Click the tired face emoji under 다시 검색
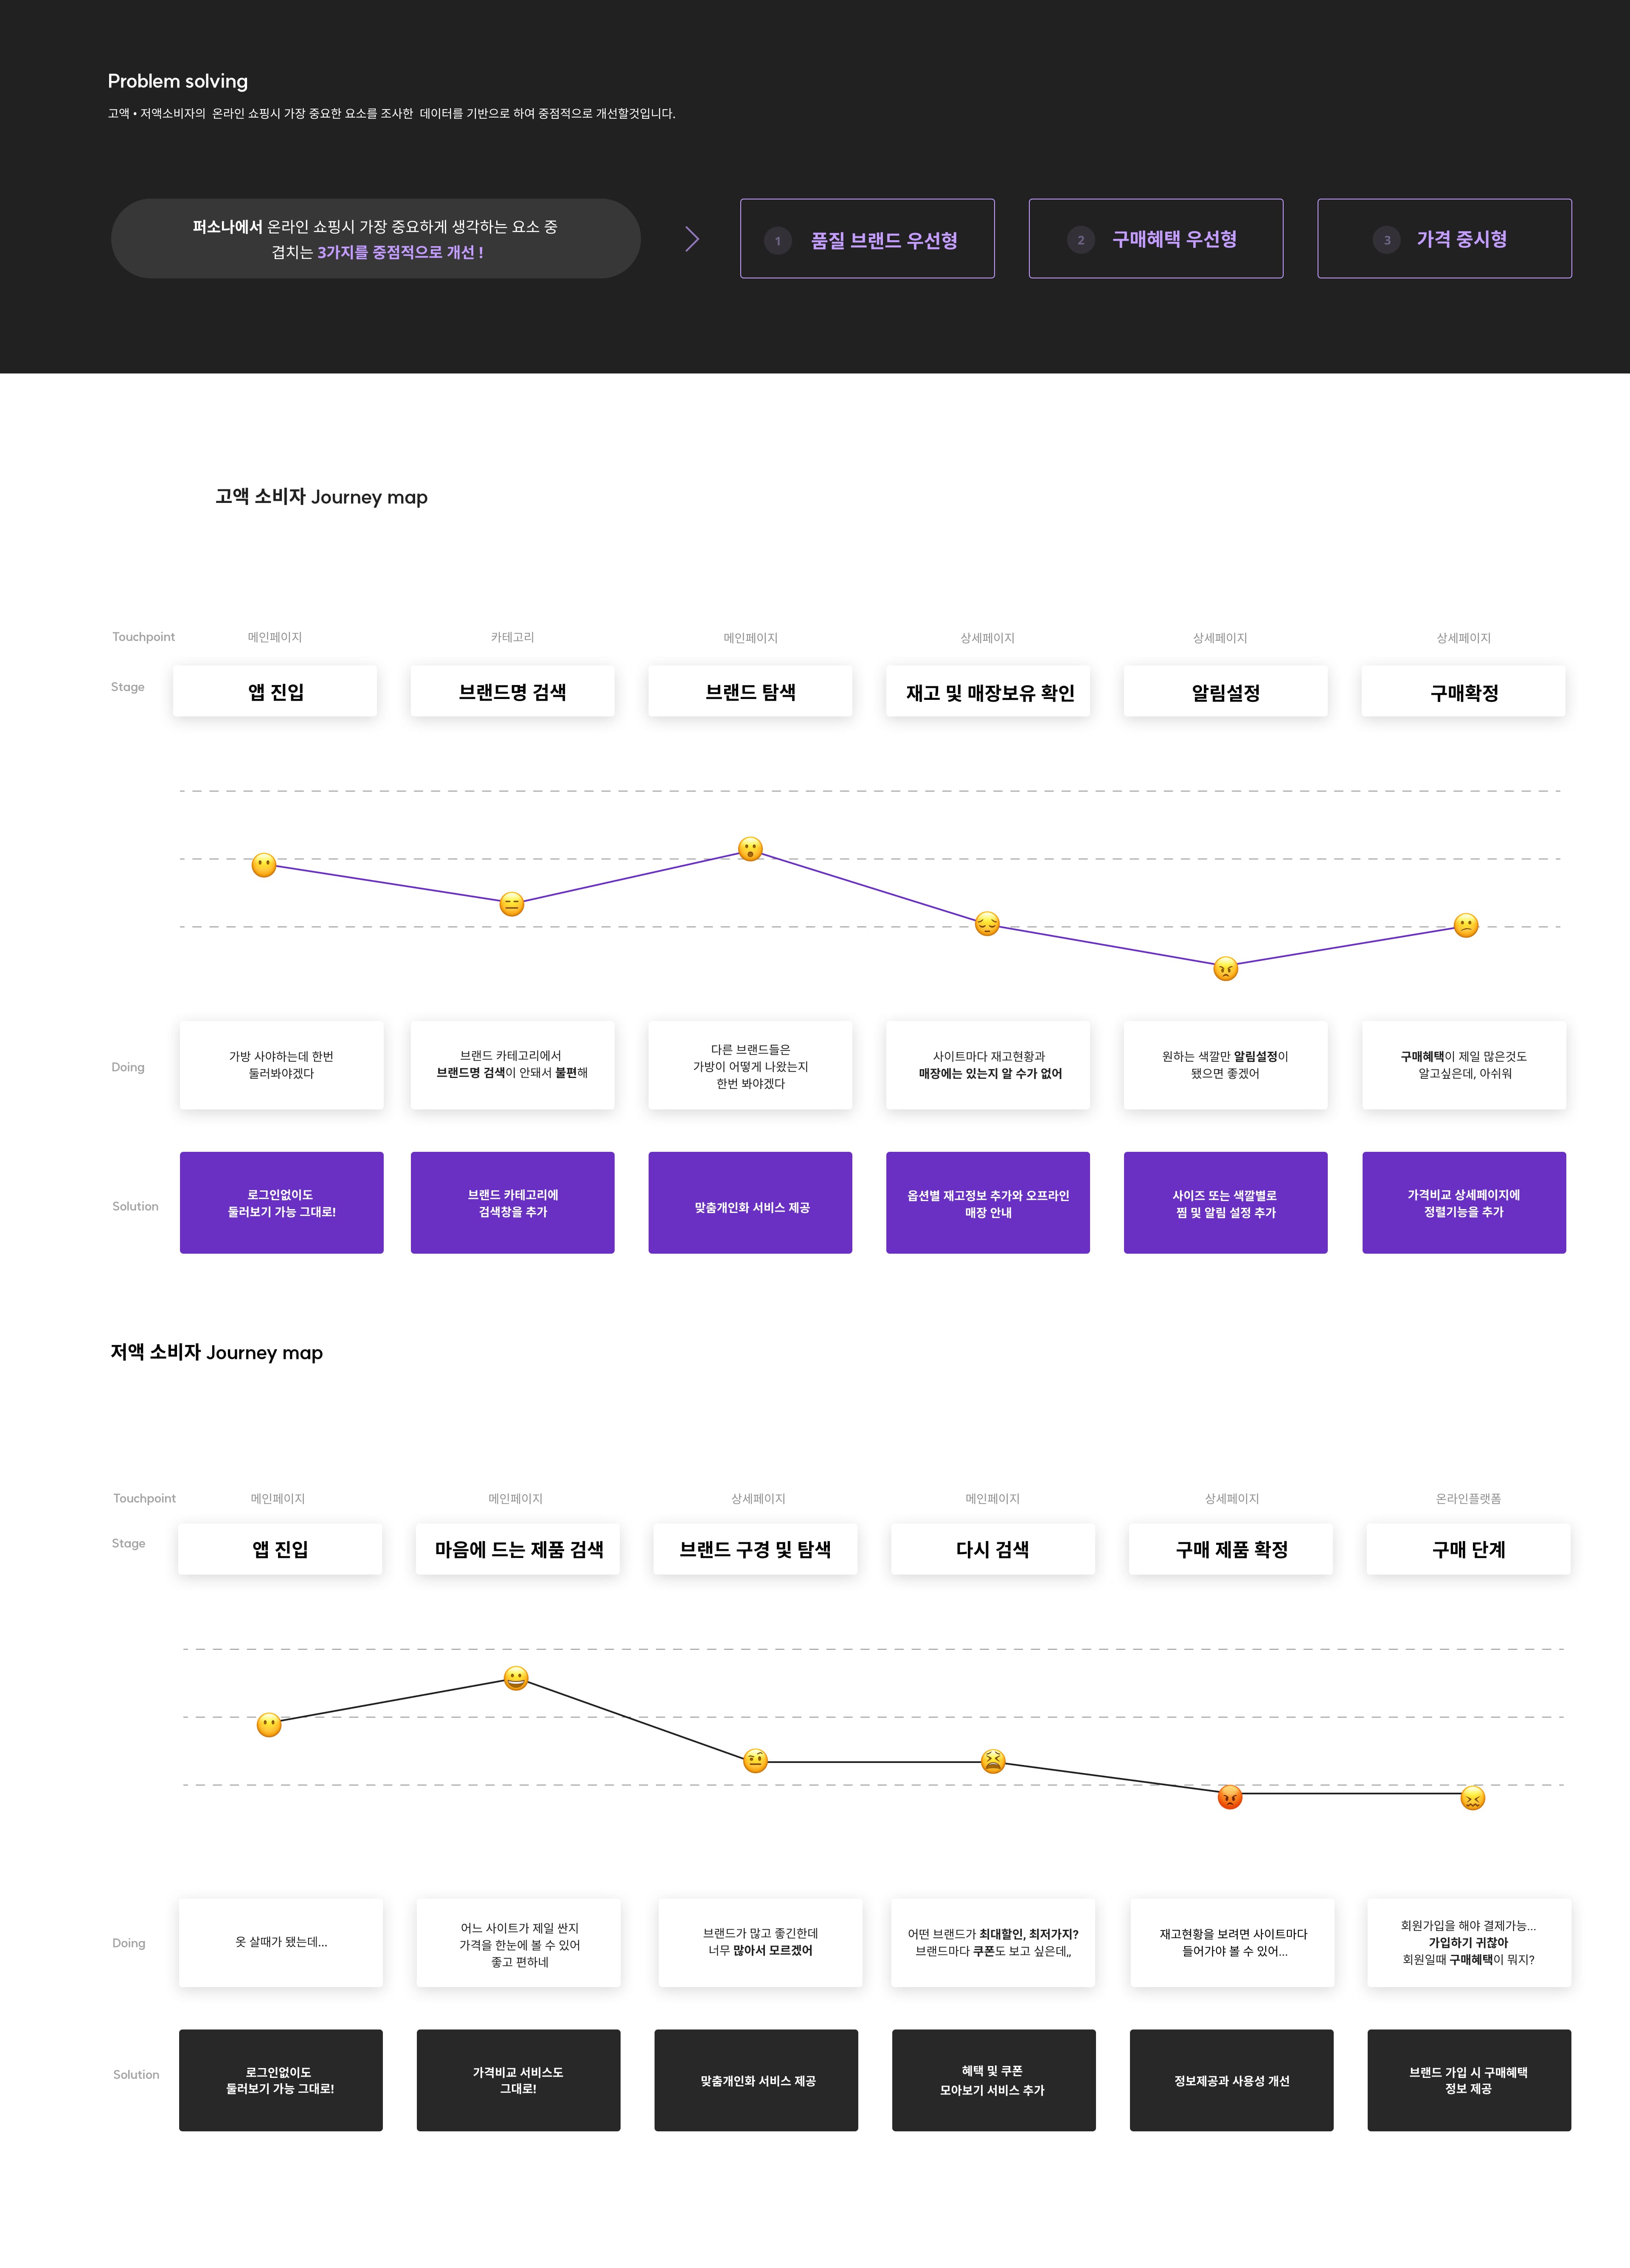Screen dimensions: 1630x2268 tap(992, 1761)
